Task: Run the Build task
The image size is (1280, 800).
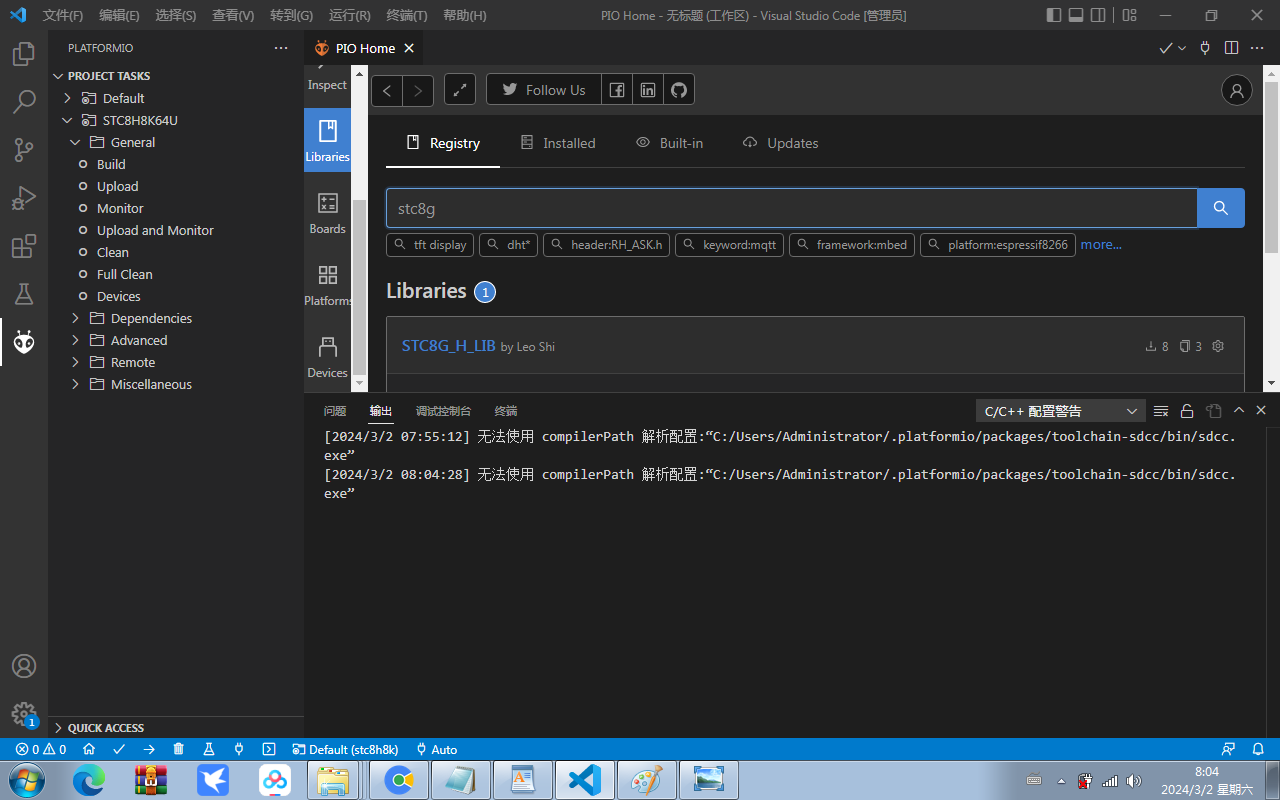Action: tap(111, 164)
